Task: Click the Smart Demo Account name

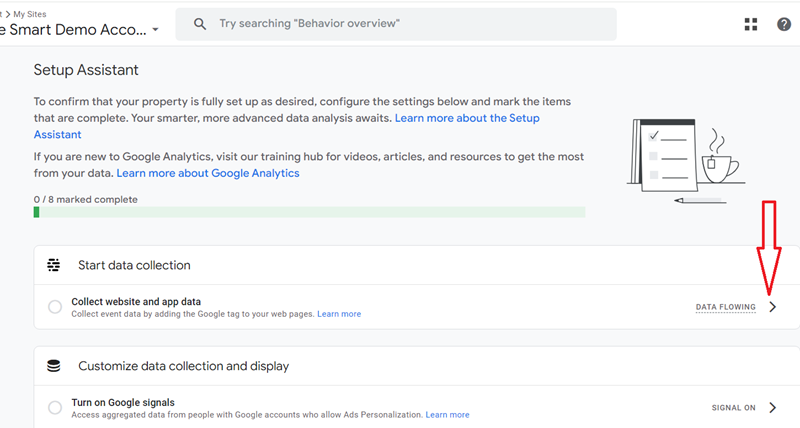Action: click(73, 30)
